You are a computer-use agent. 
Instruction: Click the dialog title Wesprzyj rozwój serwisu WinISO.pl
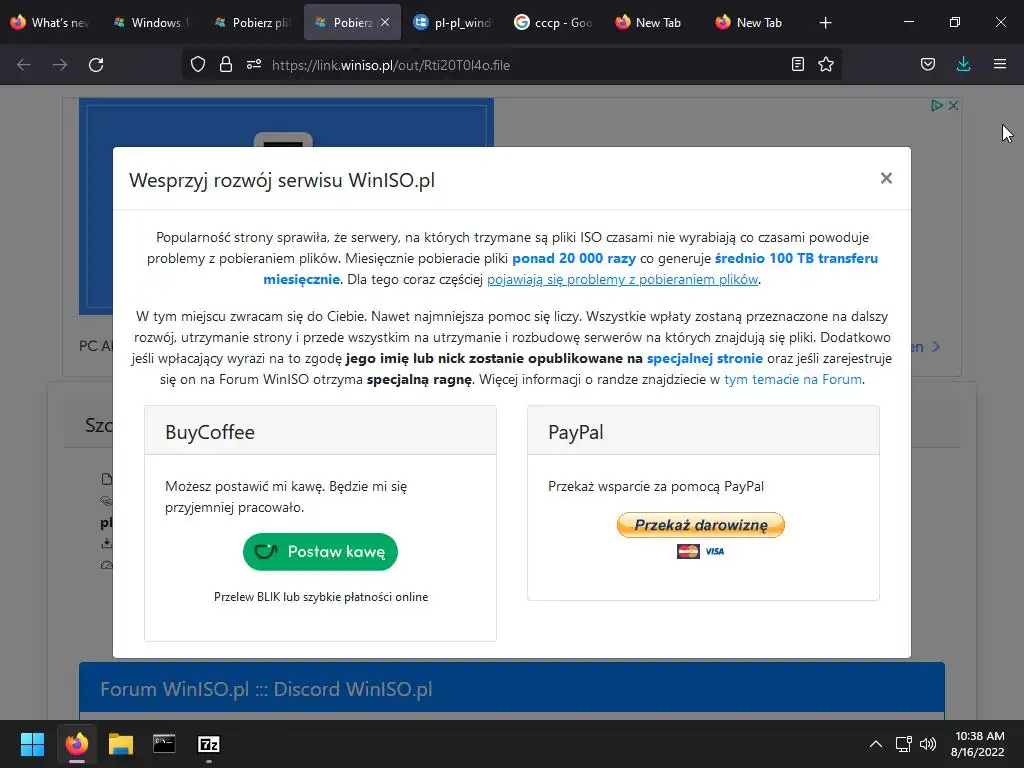(x=281, y=180)
